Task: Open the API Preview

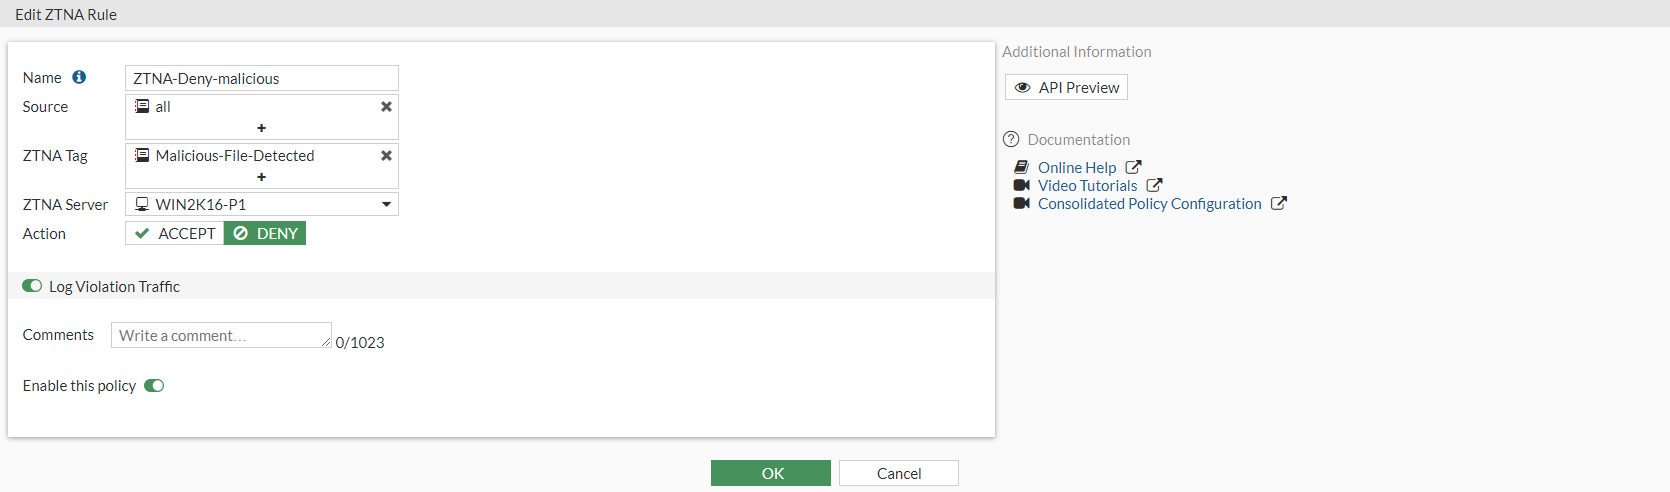Action: pyautogui.click(x=1066, y=87)
